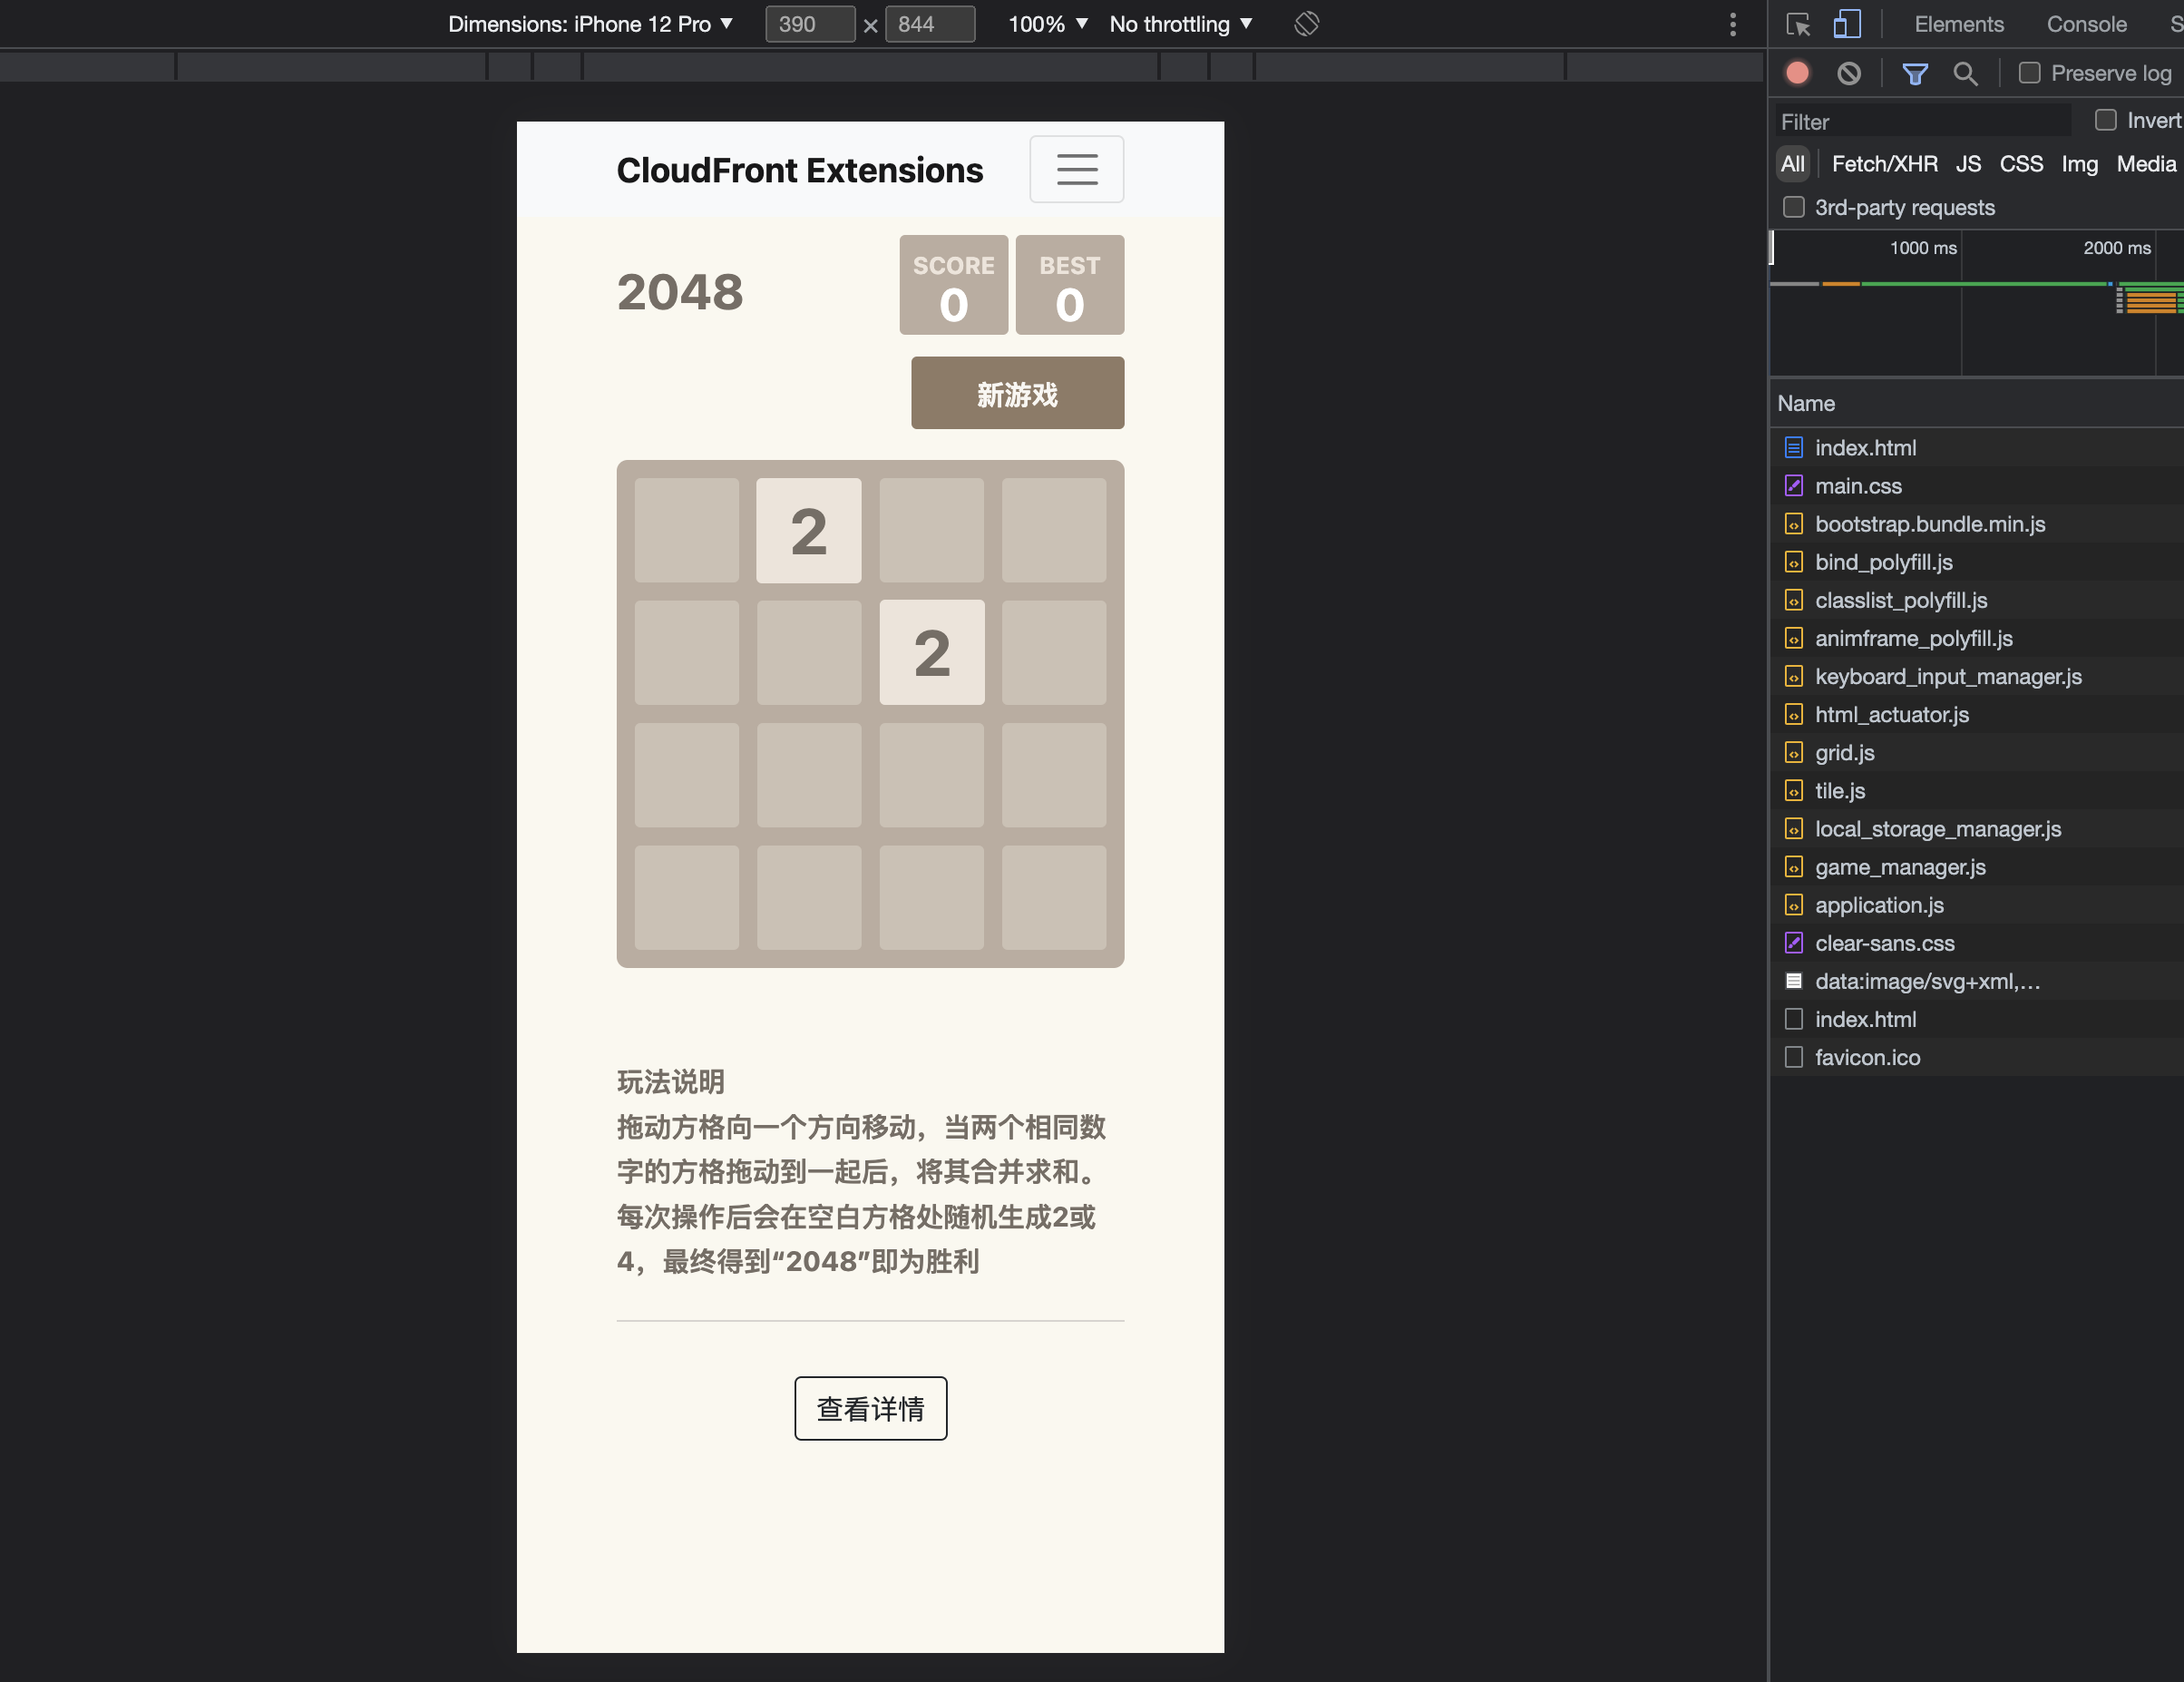Open the 100% zoom dropdown
The height and width of the screenshot is (1682, 2184).
1047,24
